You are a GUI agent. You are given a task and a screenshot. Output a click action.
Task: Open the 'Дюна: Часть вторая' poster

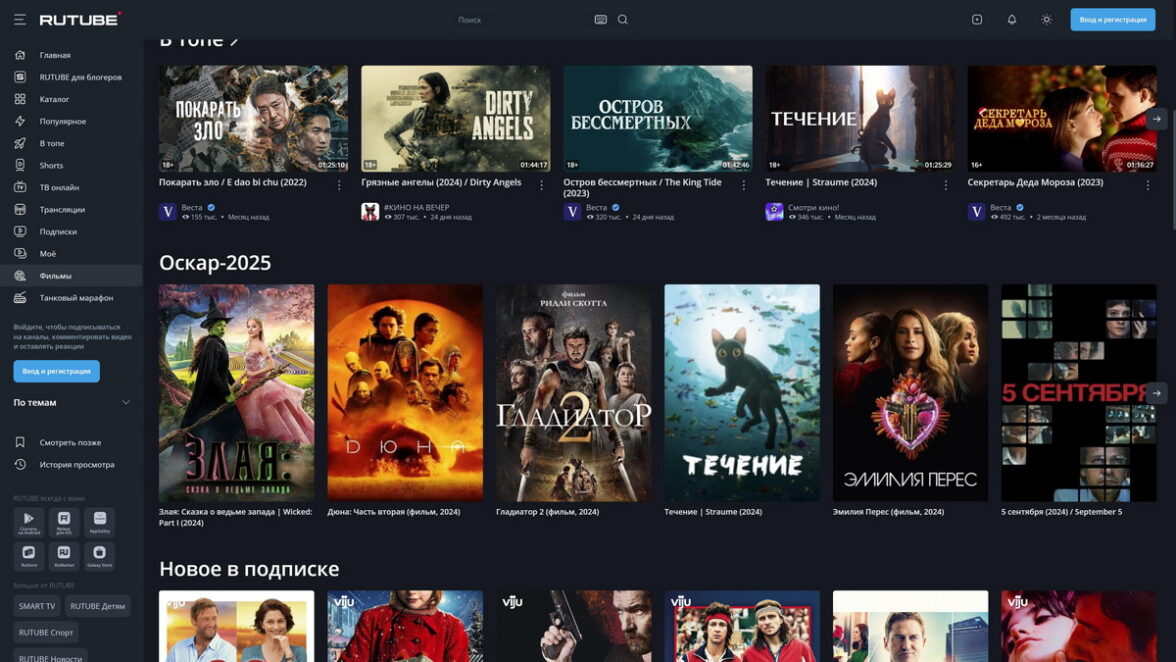tap(405, 392)
